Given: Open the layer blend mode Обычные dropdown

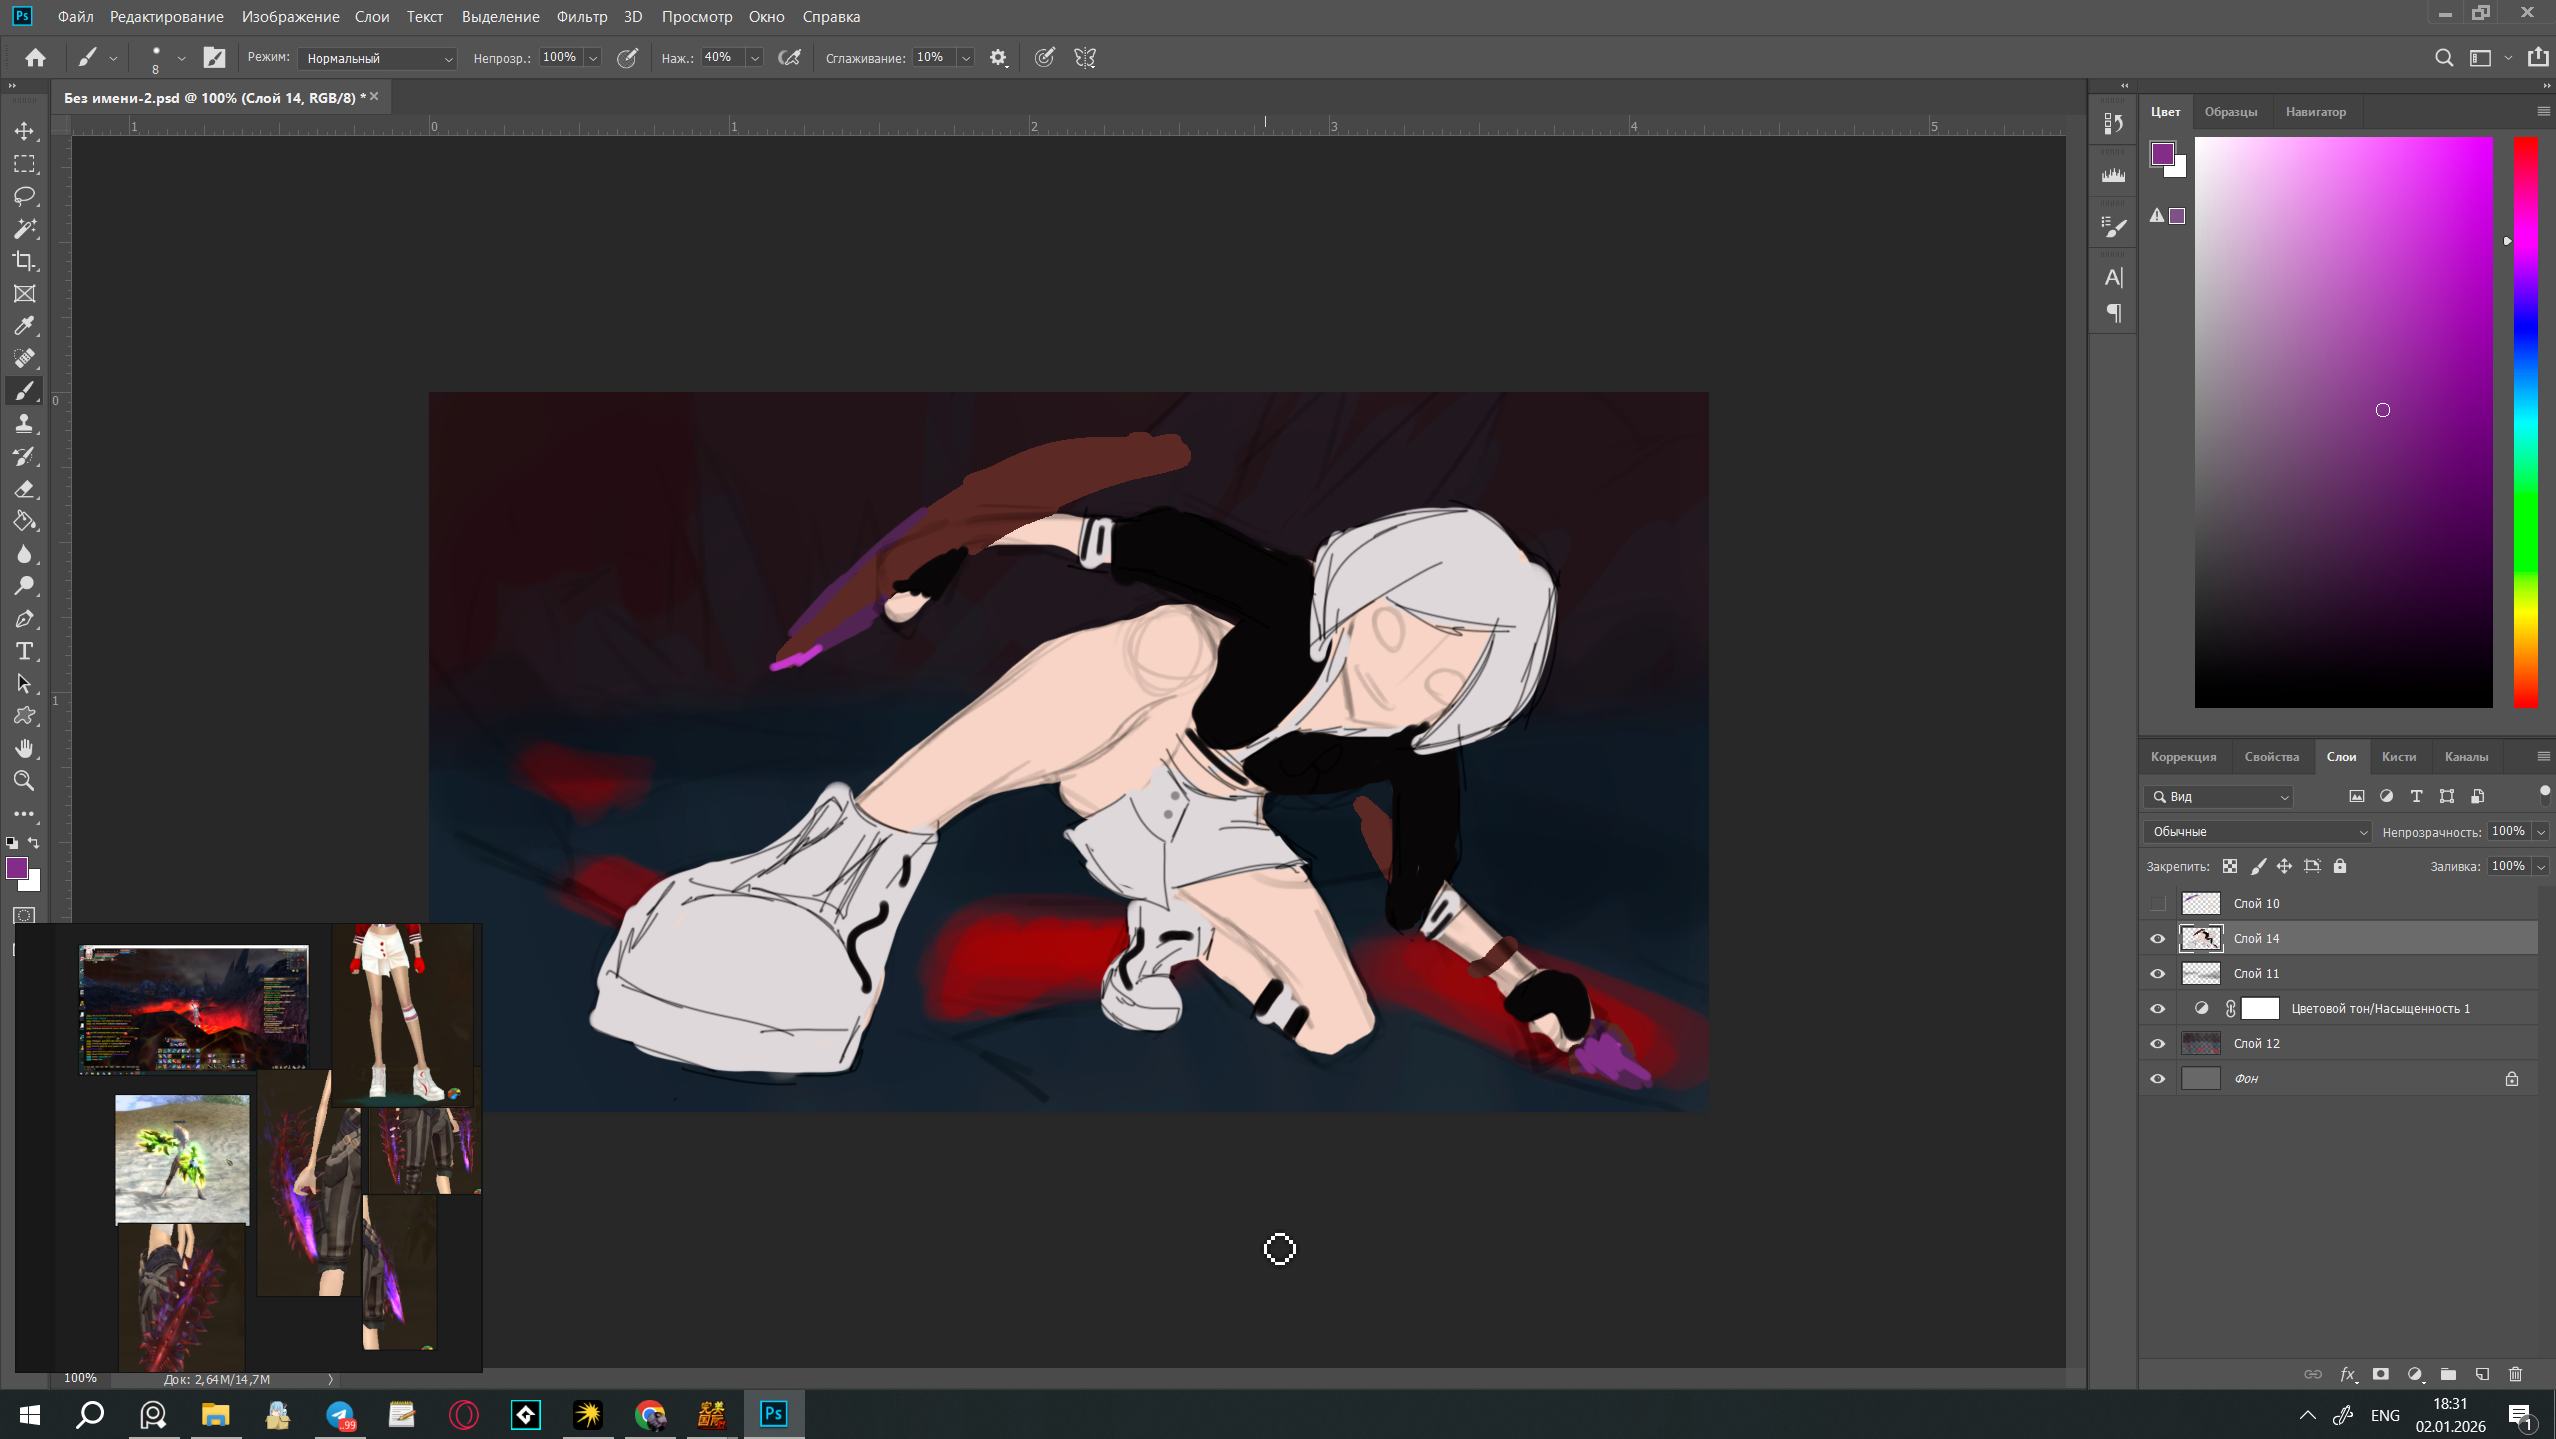Looking at the screenshot, I should 2257,832.
